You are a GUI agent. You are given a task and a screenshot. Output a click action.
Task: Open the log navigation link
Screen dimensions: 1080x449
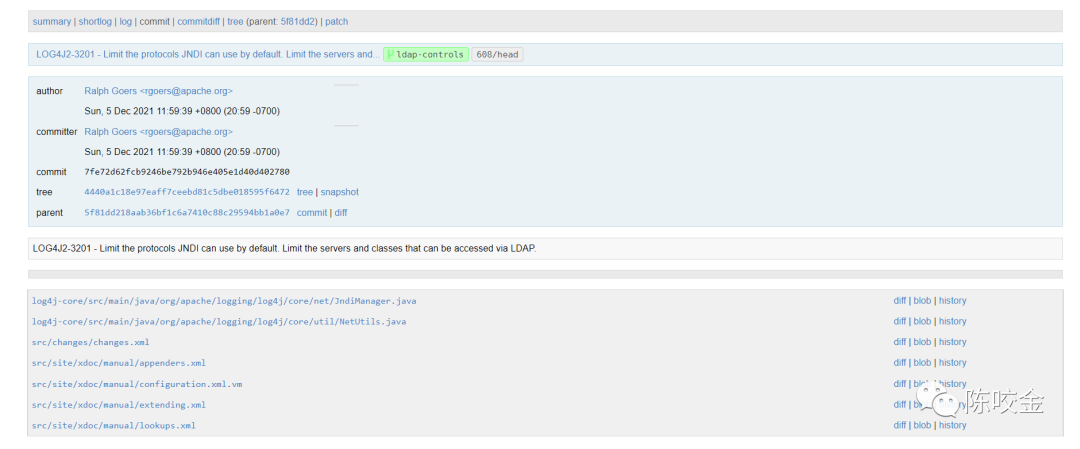tap(126, 21)
